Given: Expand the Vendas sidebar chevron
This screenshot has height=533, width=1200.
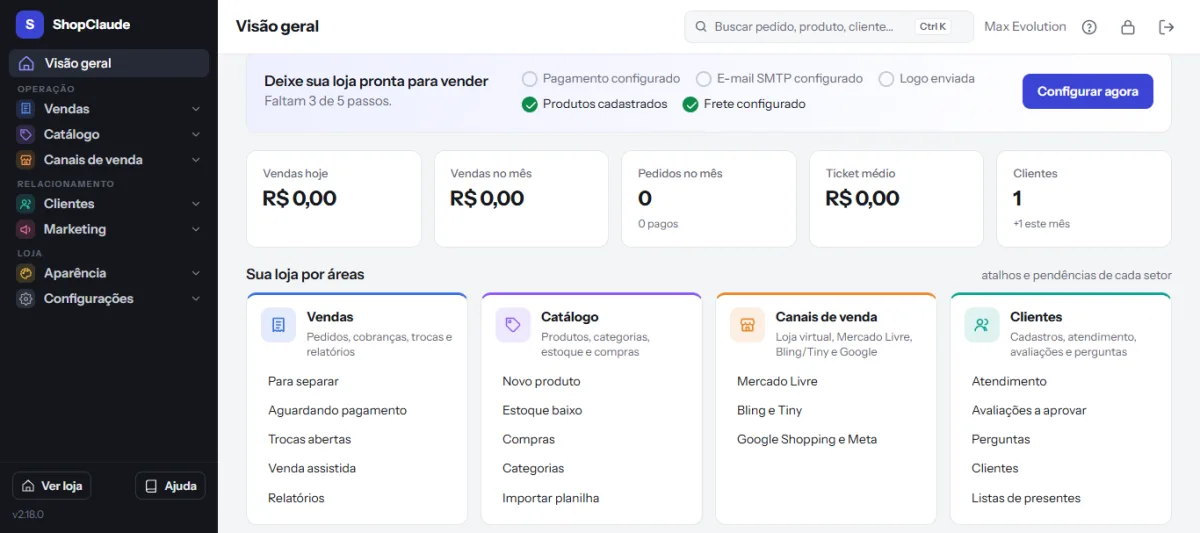Looking at the screenshot, I should pos(196,109).
